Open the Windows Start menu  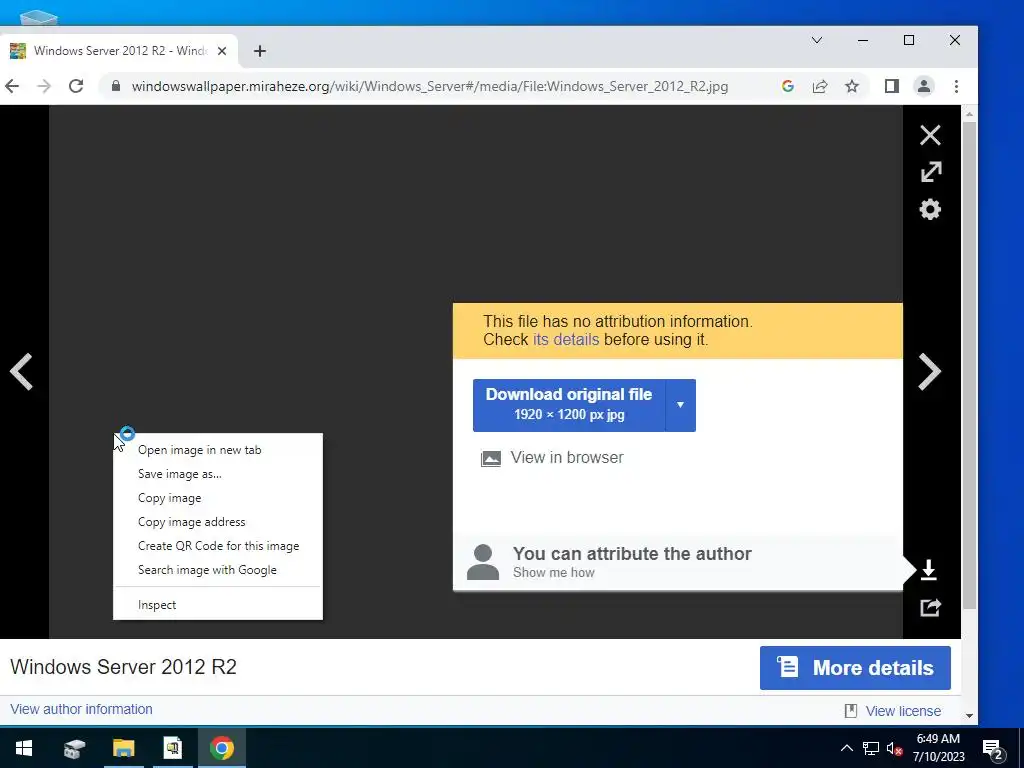[24, 748]
